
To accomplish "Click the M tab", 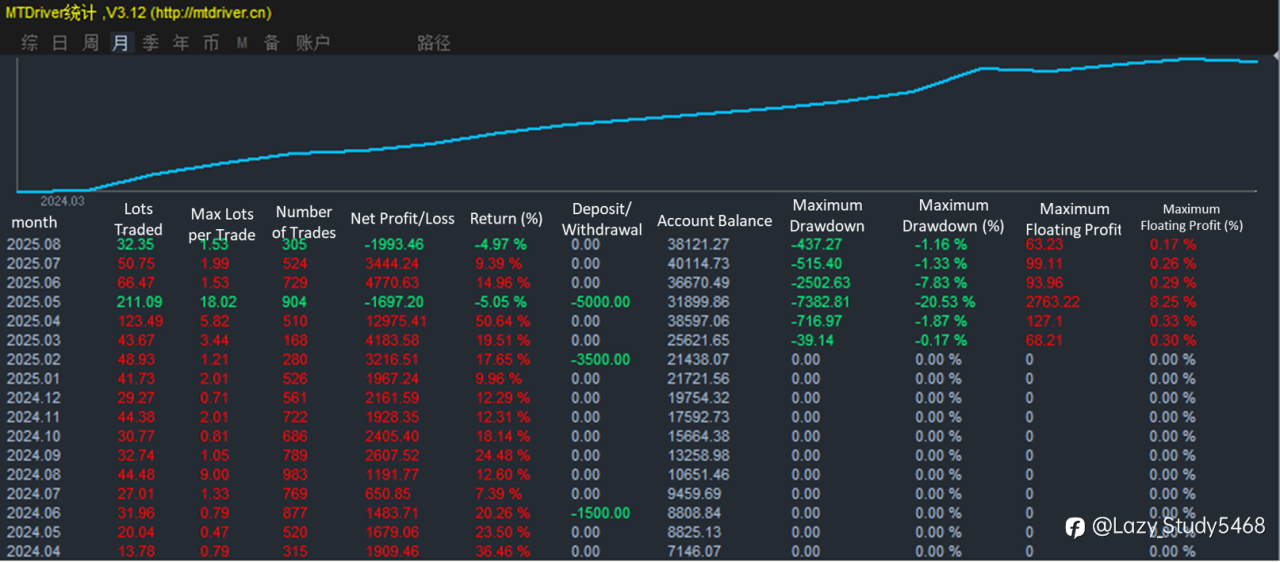I will click(x=242, y=43).
